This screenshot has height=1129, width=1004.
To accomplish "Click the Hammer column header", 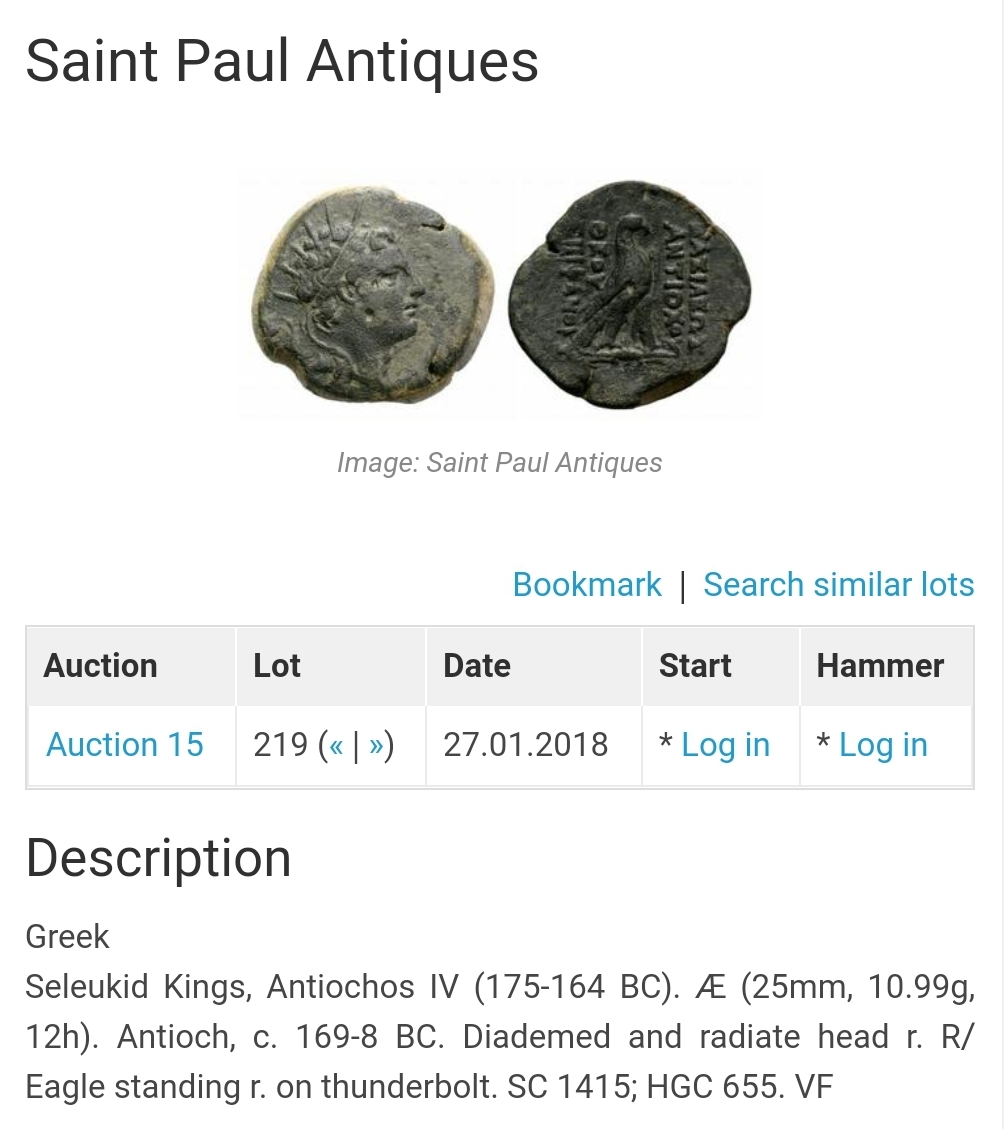I will (880, 665).
